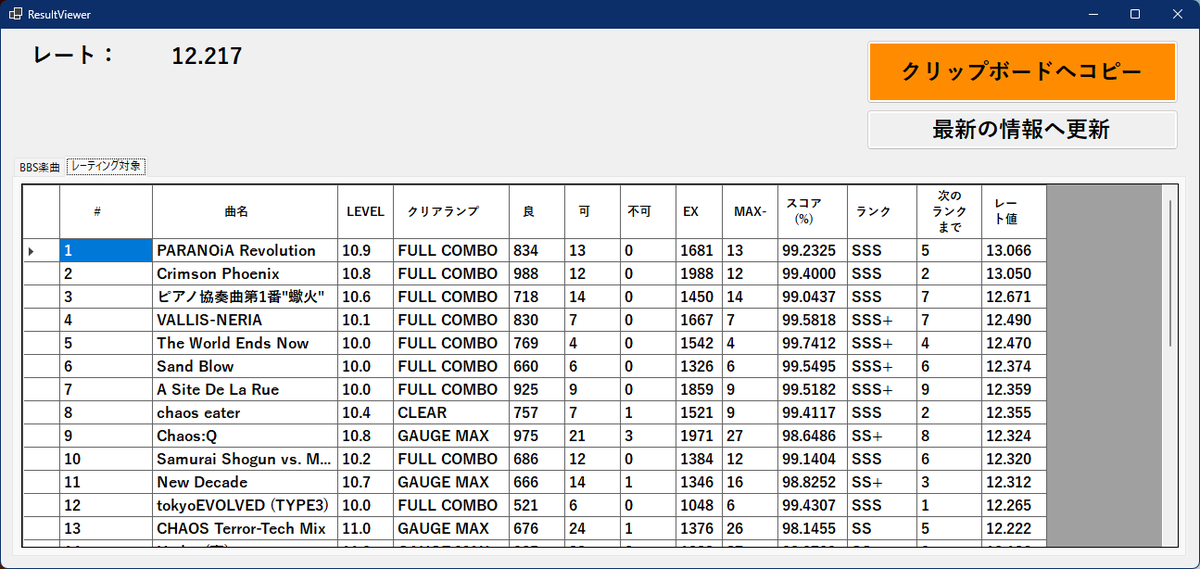Screen dimensions: 1200x569
Task: Select A Site De La Rue cell
Action: [x=245, y=389]
